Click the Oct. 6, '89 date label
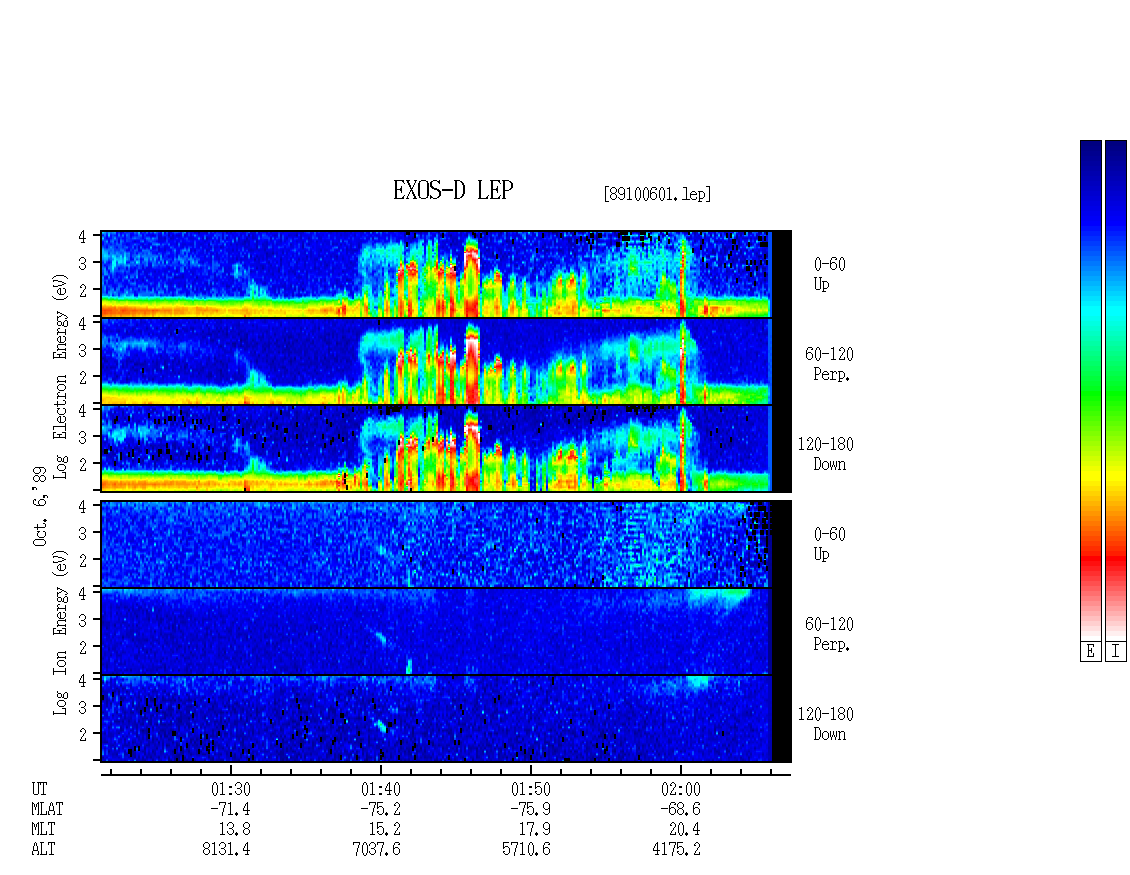This screenshot has height=875, width=1130. 40,507
